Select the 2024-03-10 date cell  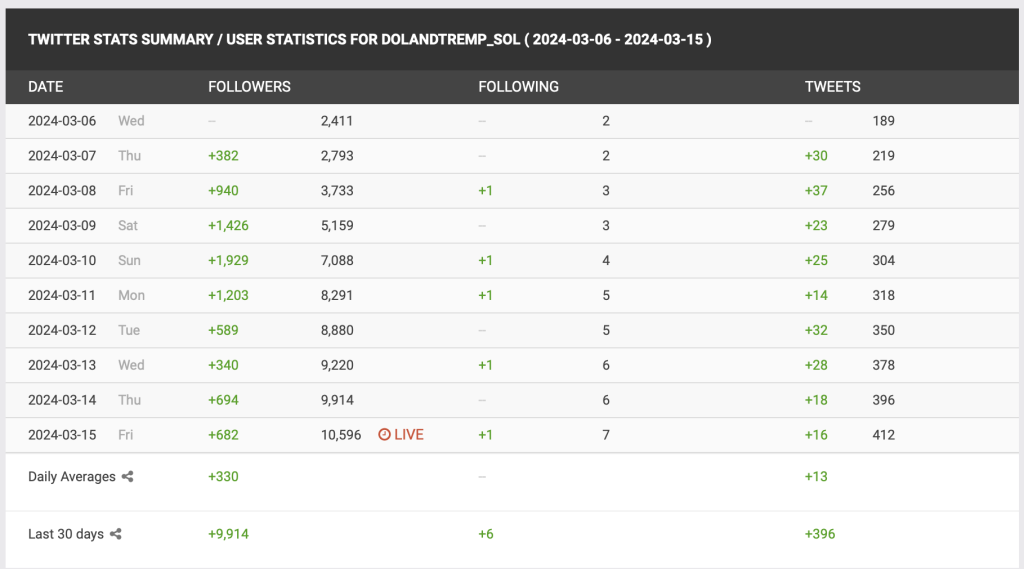click(62, 260)
